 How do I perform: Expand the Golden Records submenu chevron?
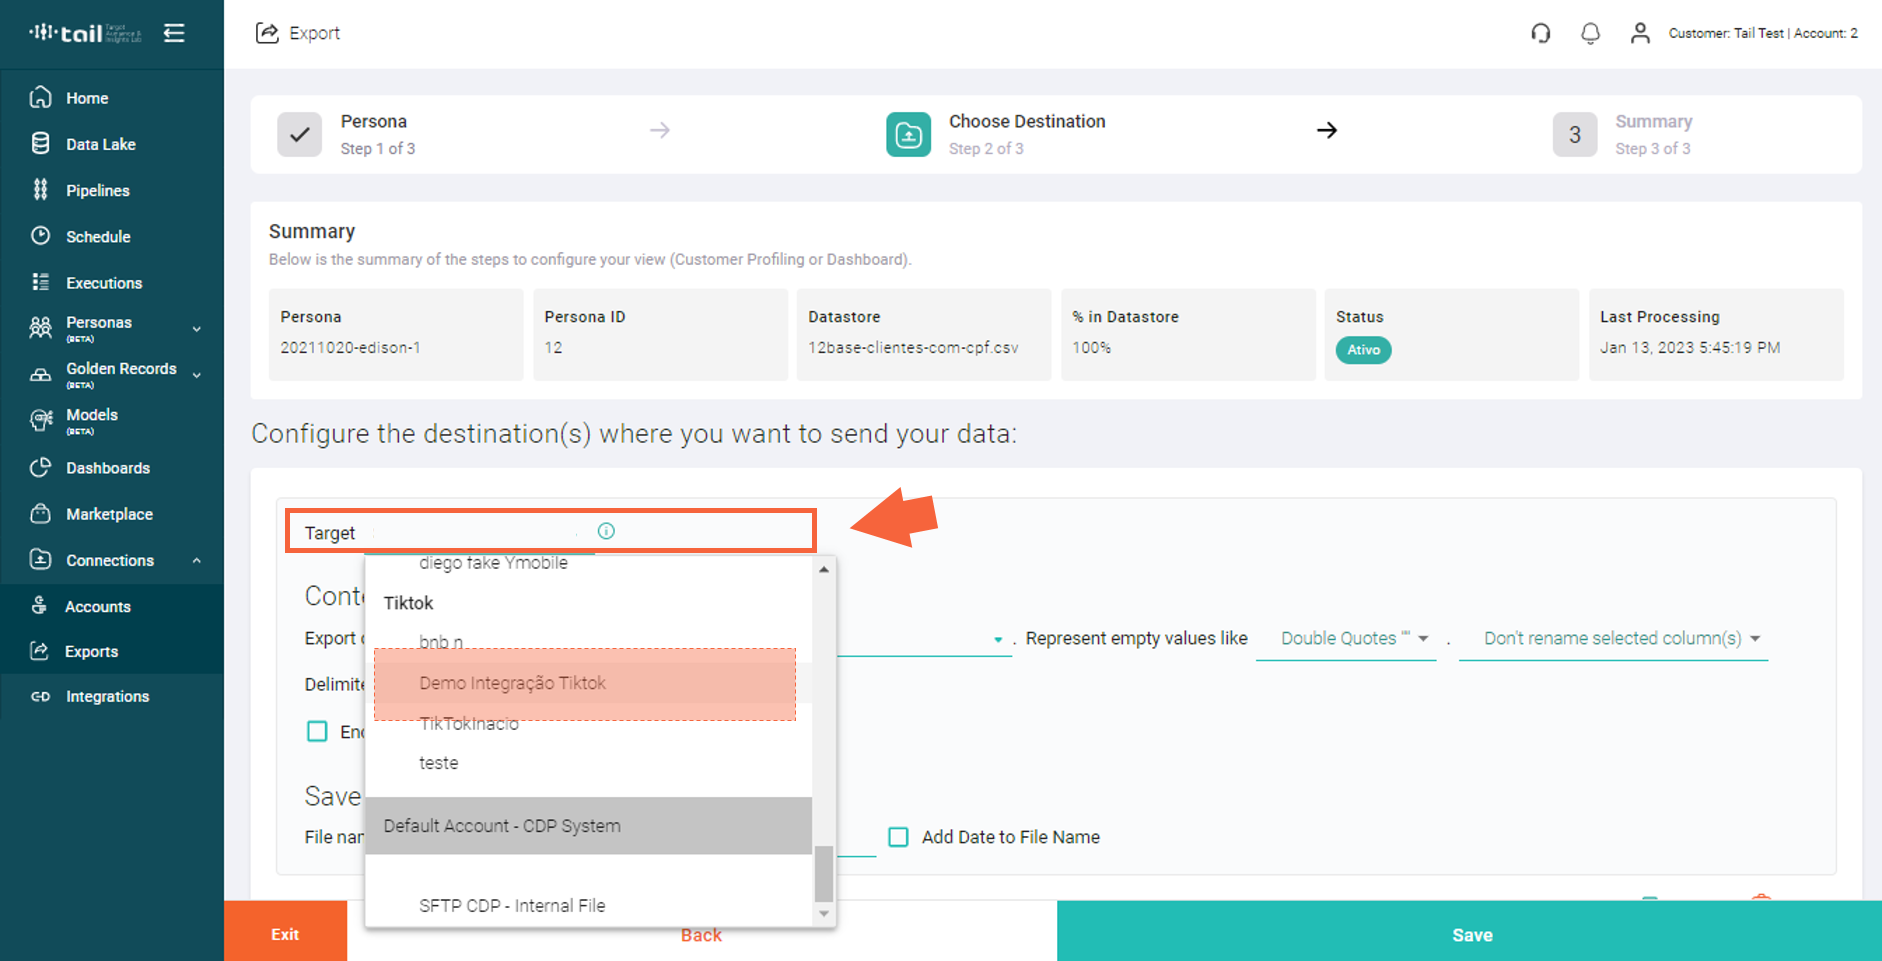(x=197, y=375)
